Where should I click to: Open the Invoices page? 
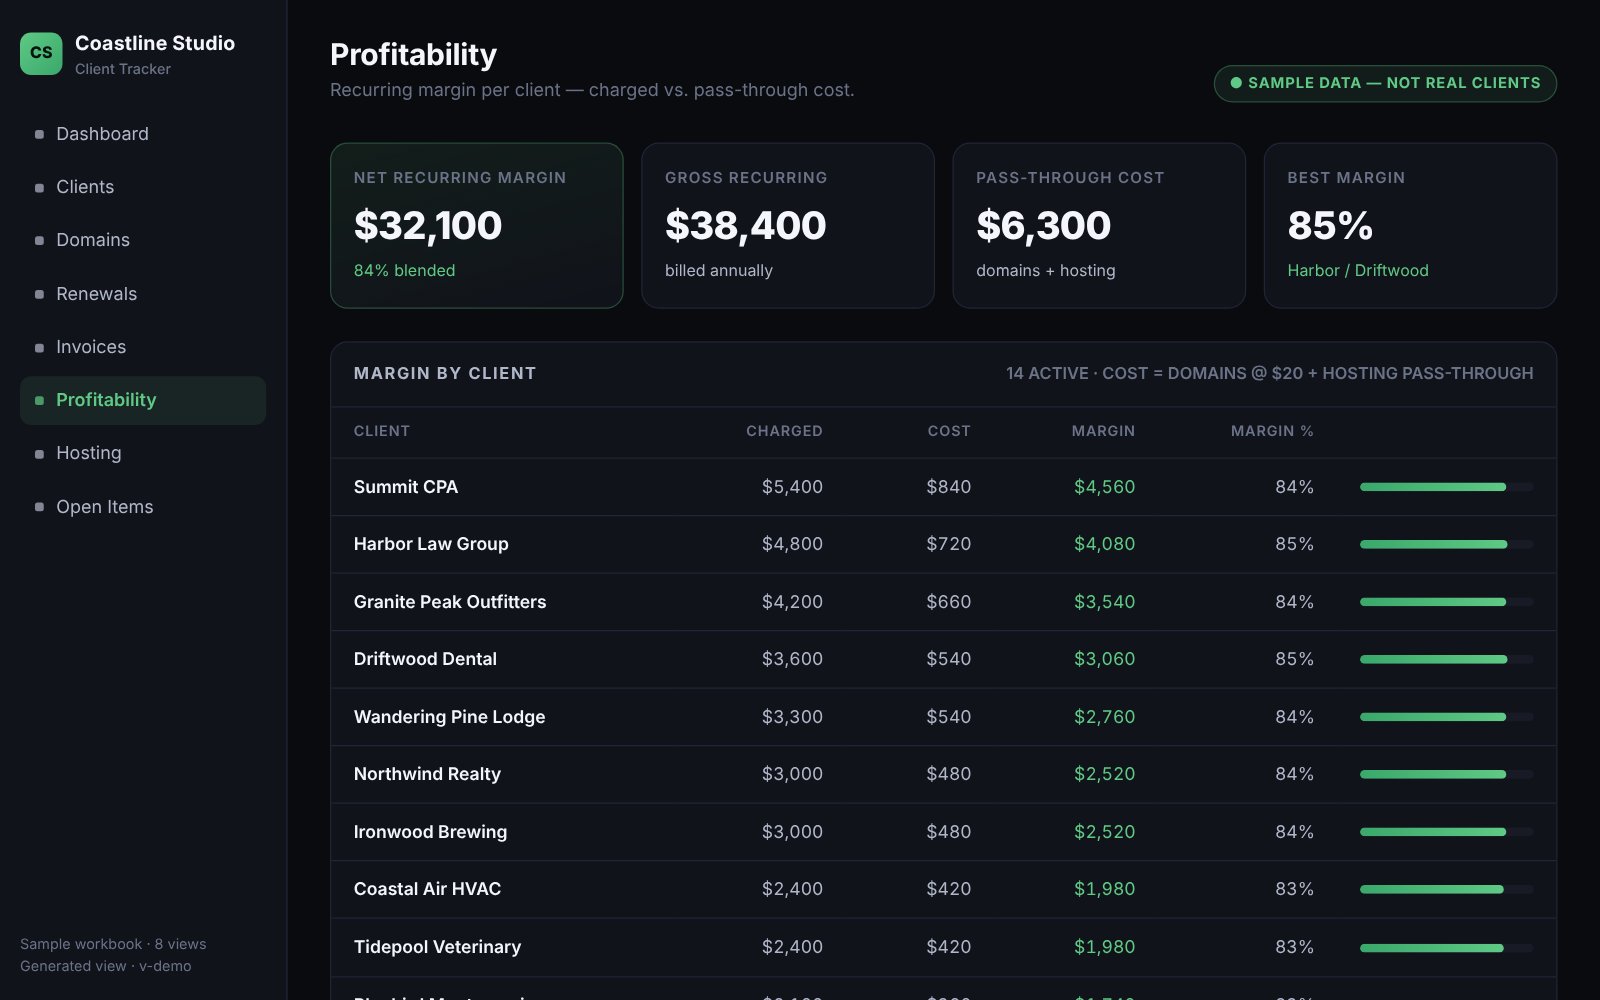click(x=143, y=347)
